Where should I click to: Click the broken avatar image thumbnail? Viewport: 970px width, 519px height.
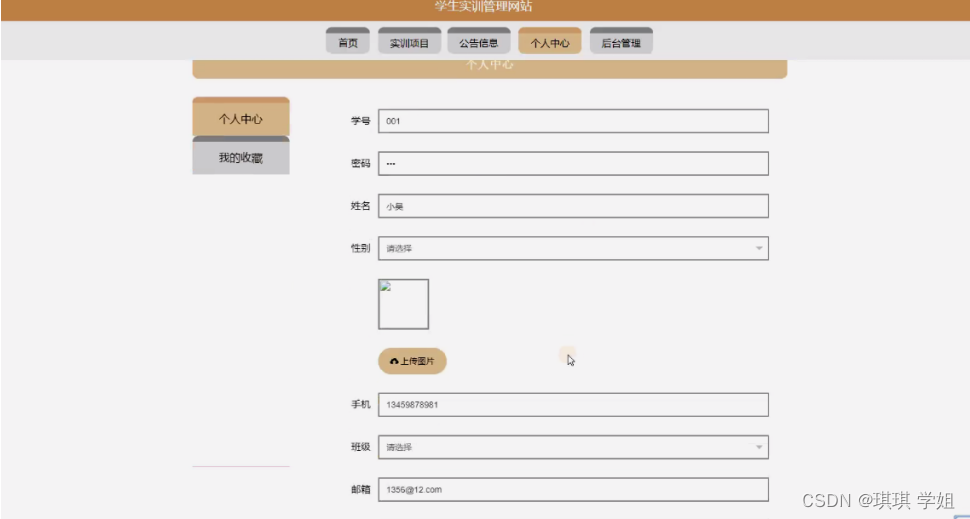[x=403, y=304]
